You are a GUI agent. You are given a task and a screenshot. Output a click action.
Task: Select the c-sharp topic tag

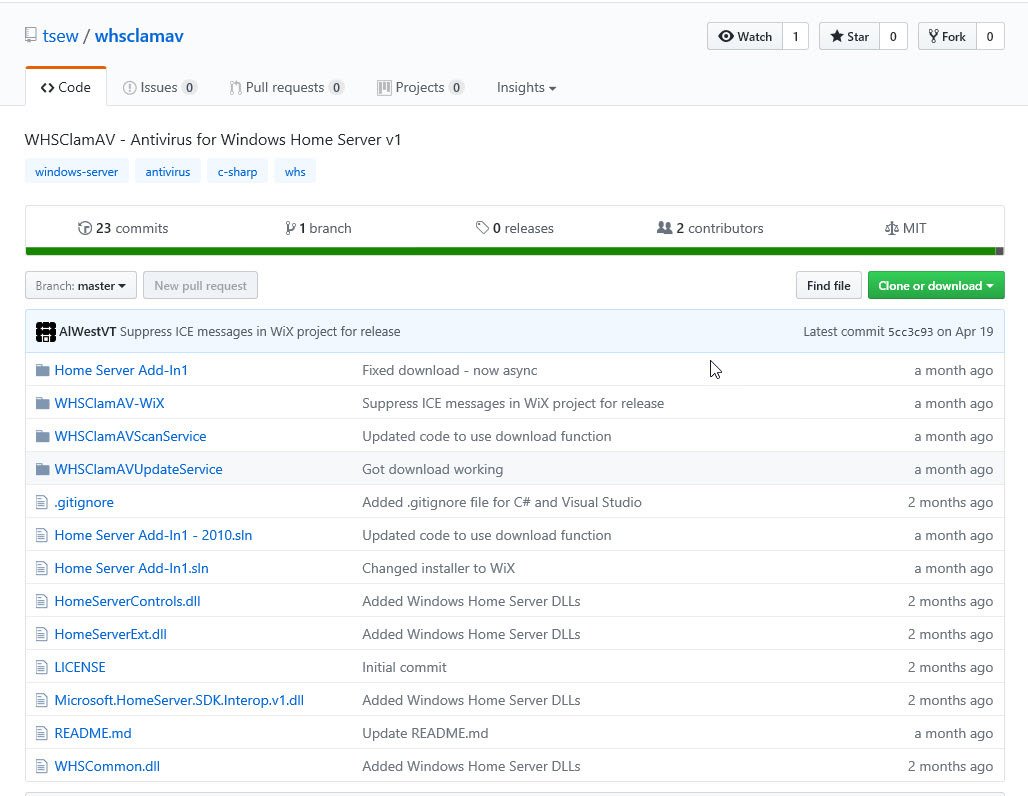(237, 172)
